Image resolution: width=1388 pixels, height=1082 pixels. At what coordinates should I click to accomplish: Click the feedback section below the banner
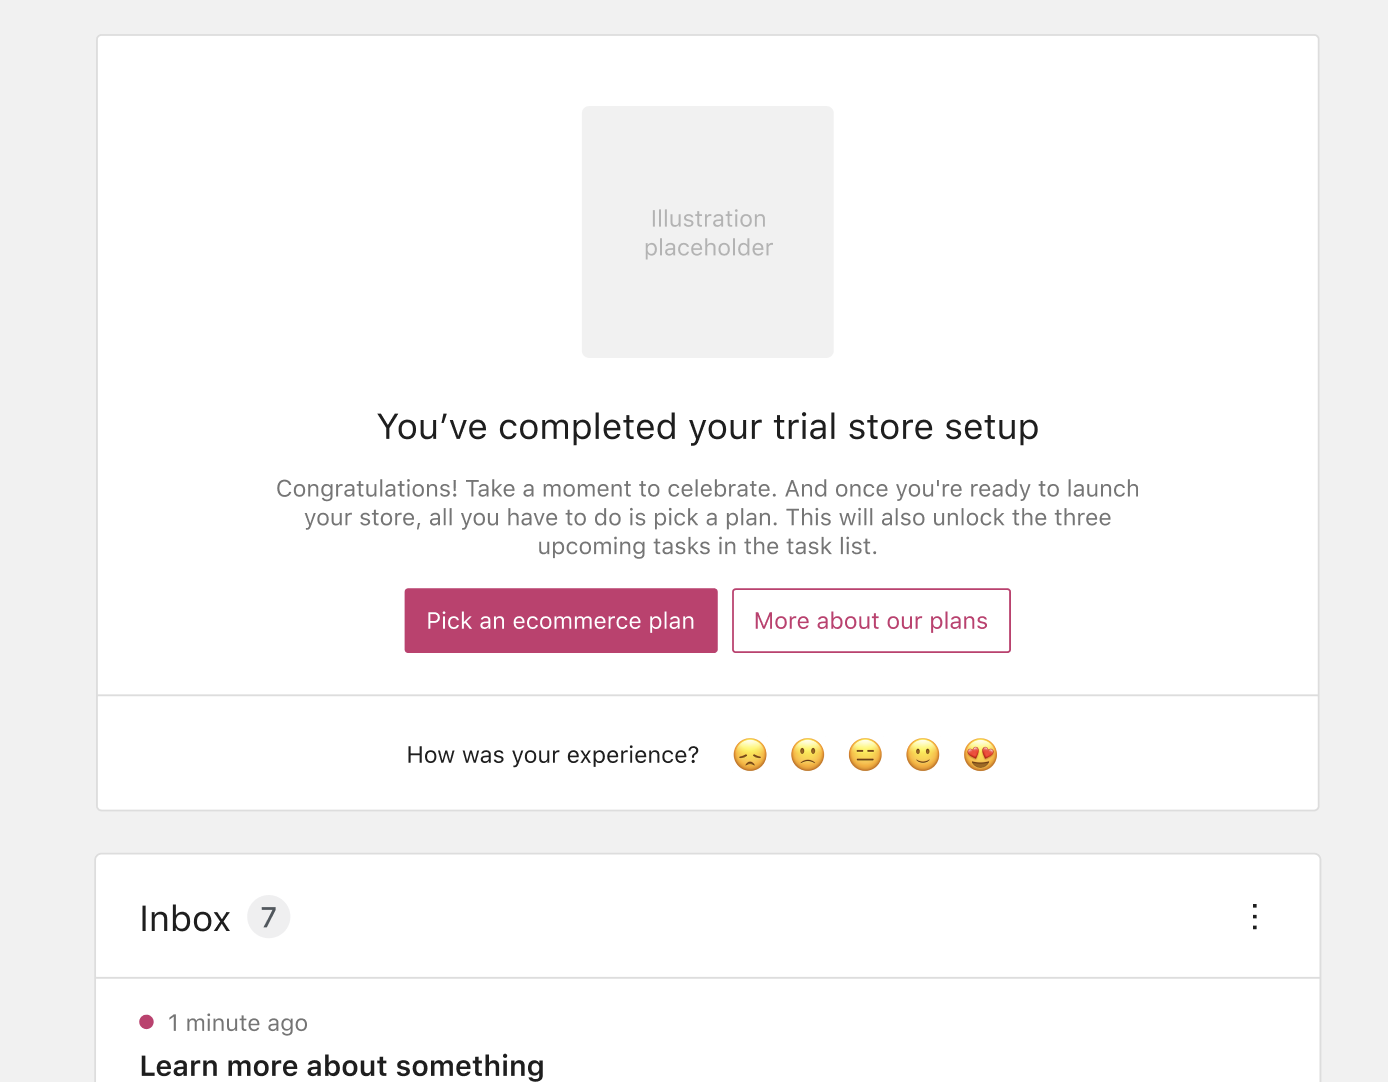[x=707, y=753]
